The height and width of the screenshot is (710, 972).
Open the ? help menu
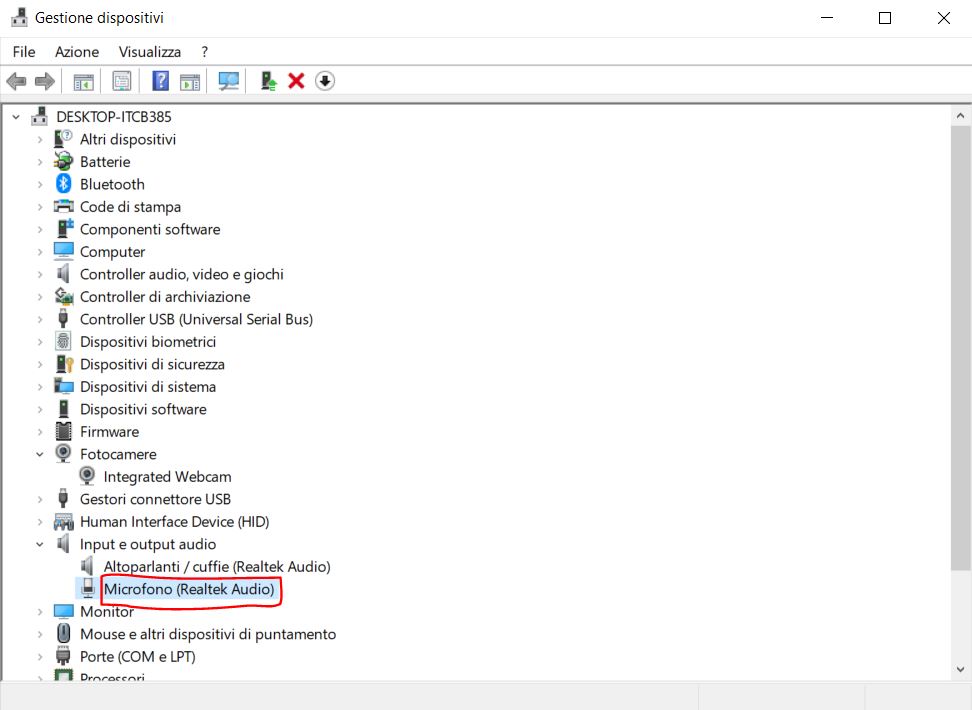tap(205, 51)
